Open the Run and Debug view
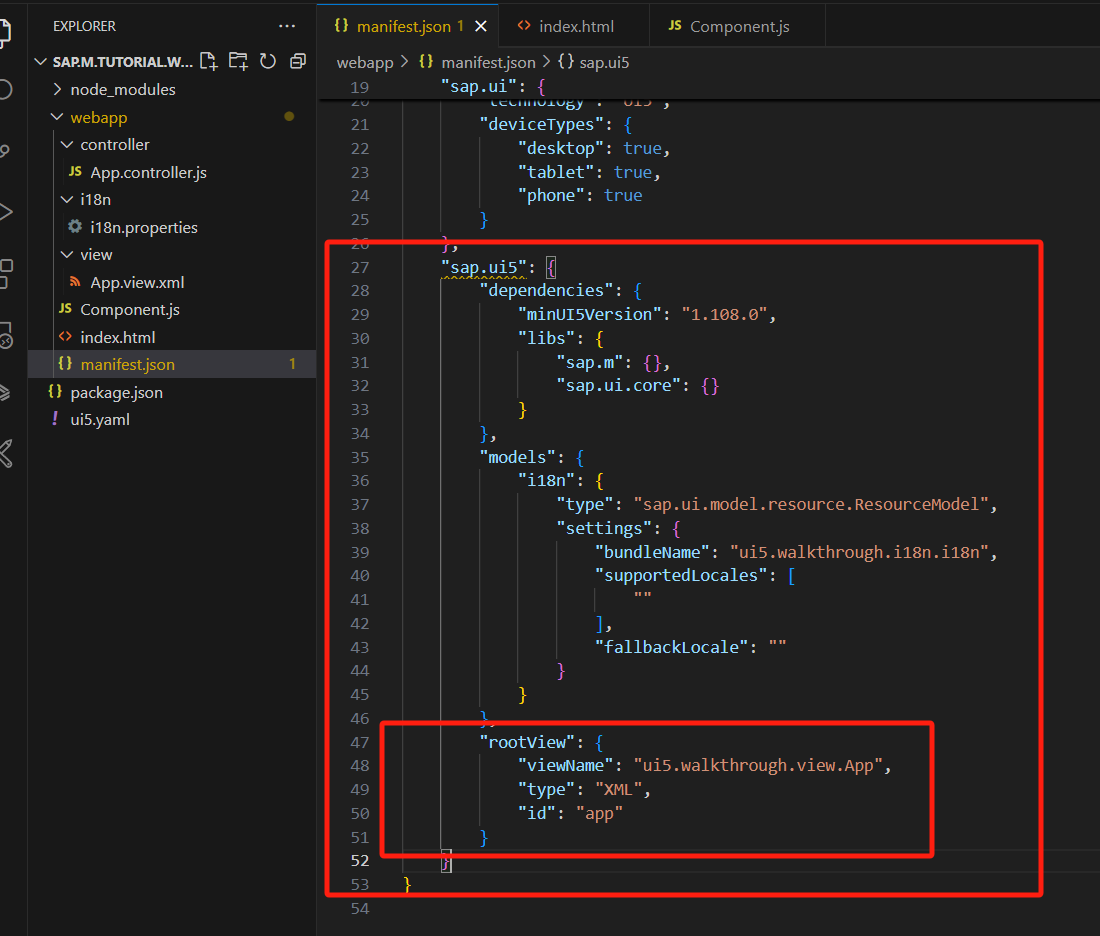 point(6,211)
